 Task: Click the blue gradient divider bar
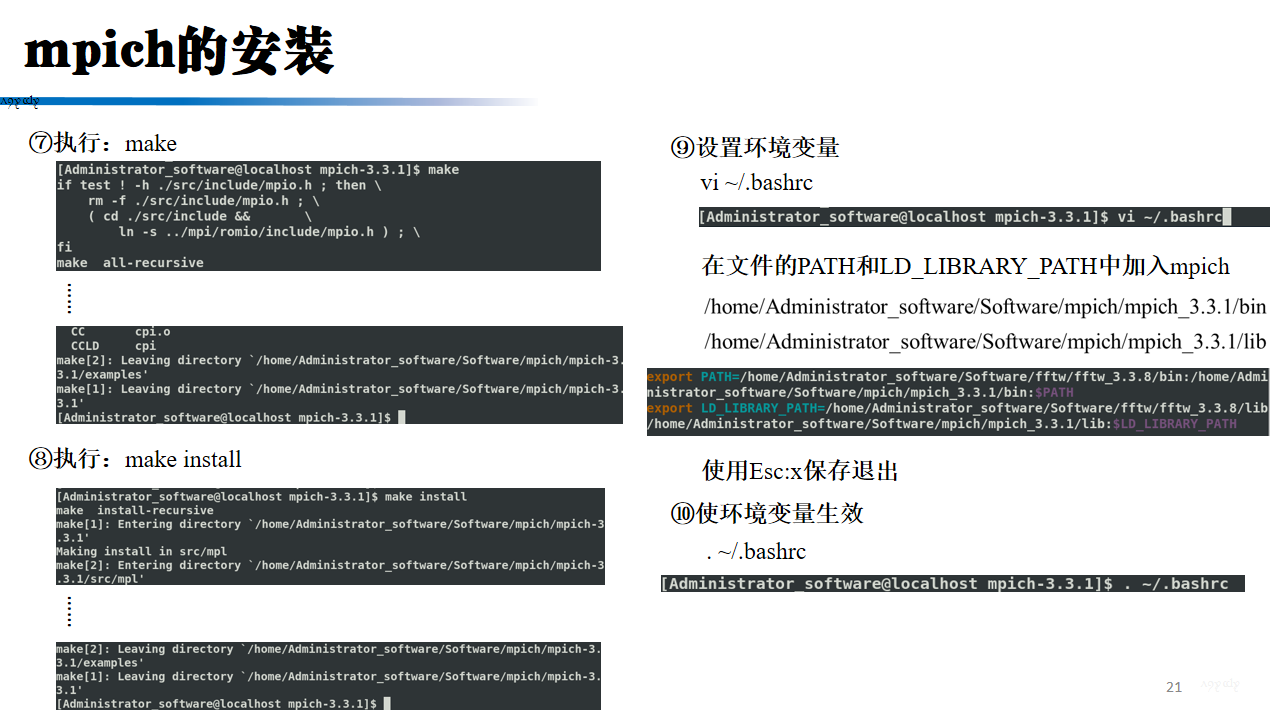[268, 101]
